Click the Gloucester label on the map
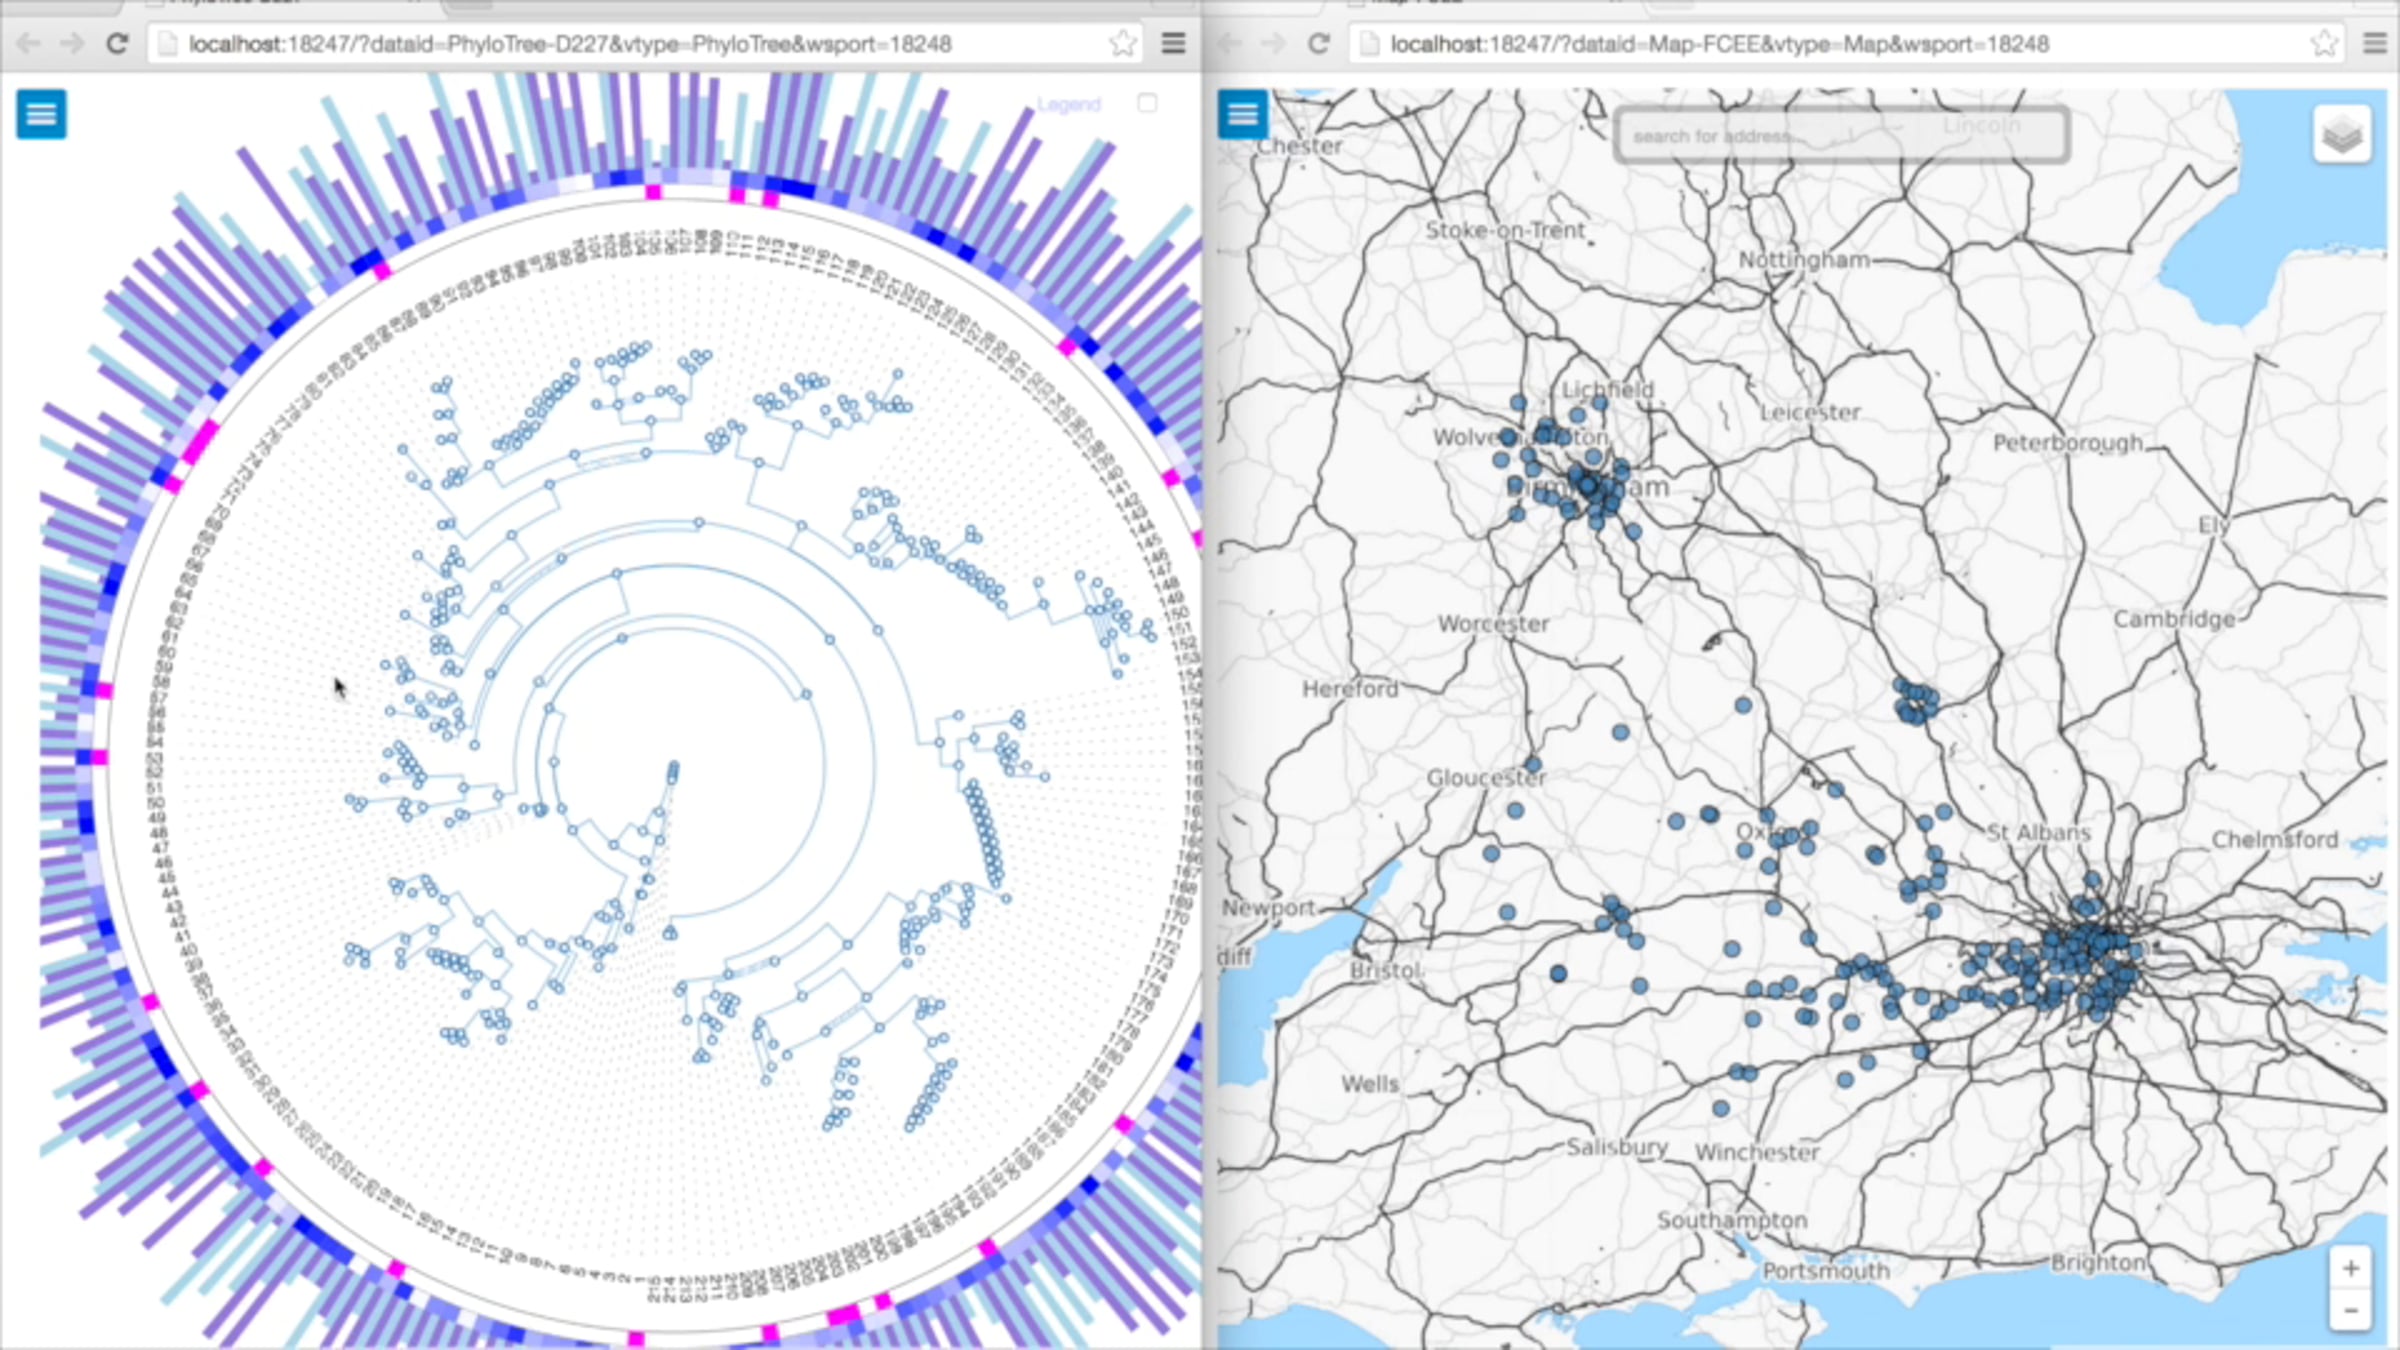This screenshot has height=1350, width=2400. pos(1486,778)
